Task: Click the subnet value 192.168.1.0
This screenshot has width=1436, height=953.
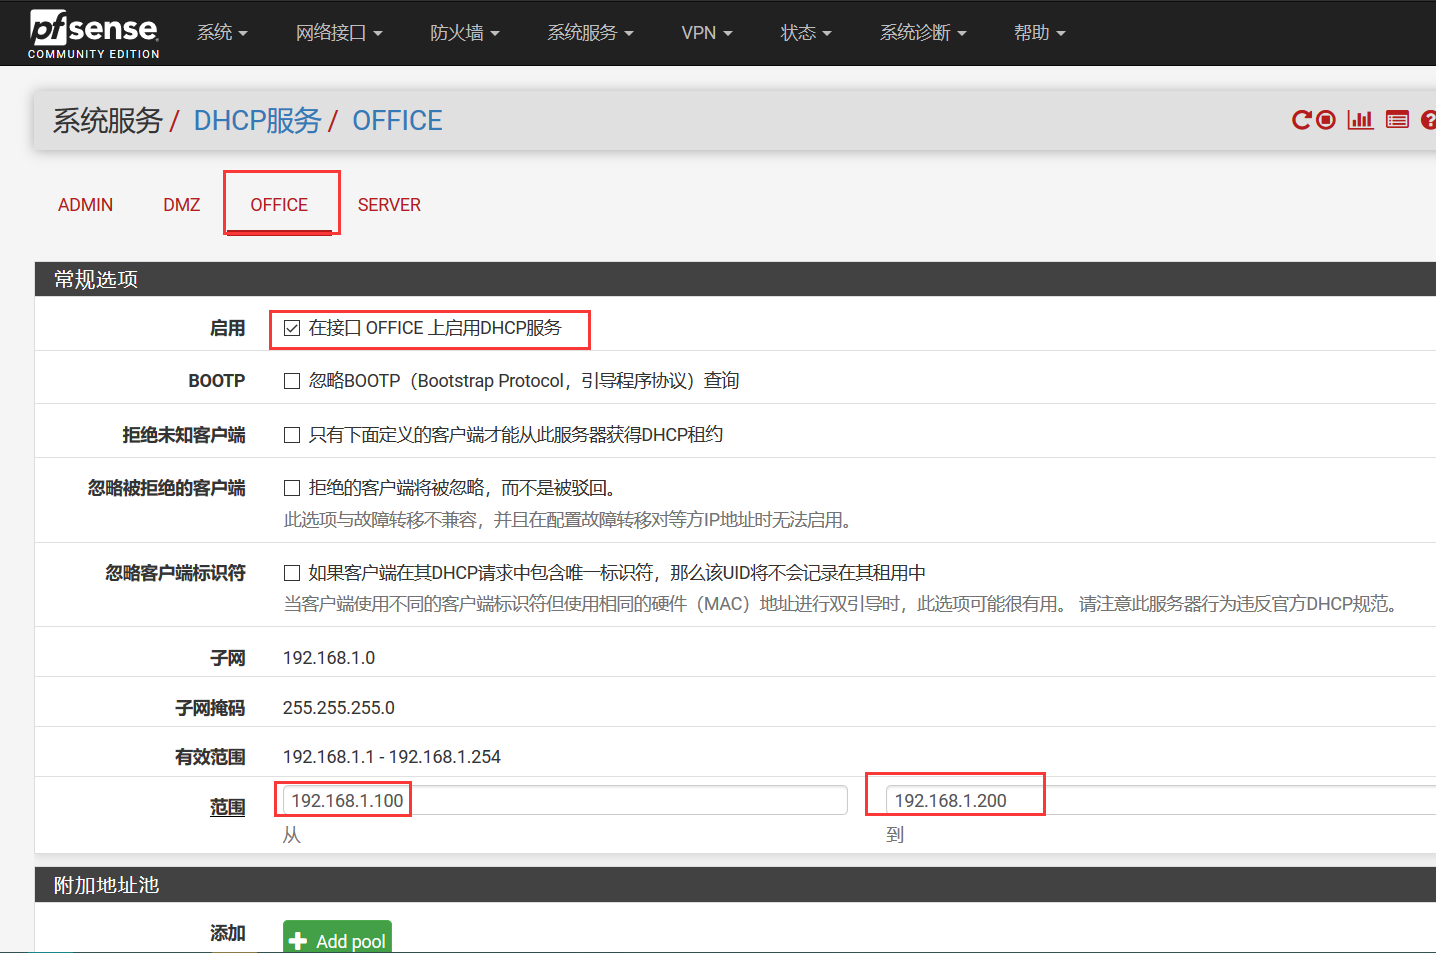Action: (x=329, y=658)
